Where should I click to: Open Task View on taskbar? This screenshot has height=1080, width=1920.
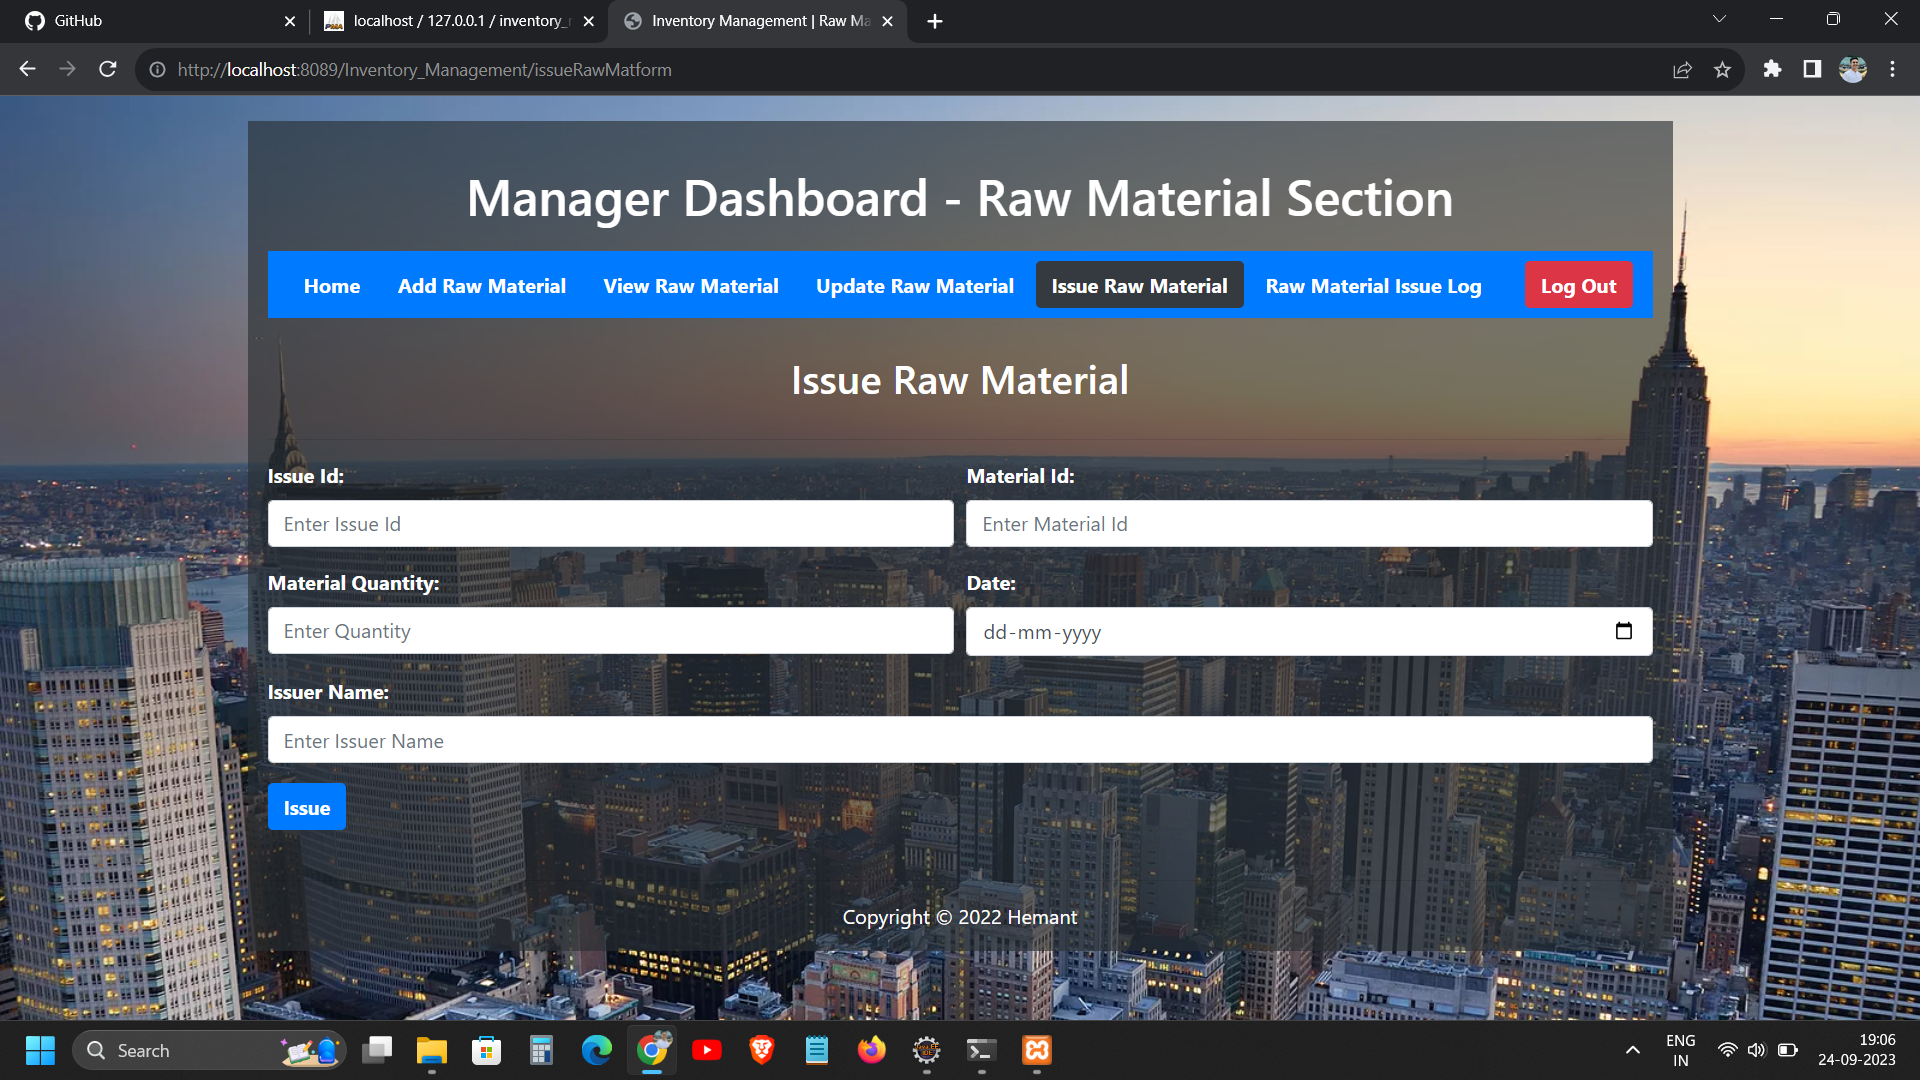[377, 1050]
